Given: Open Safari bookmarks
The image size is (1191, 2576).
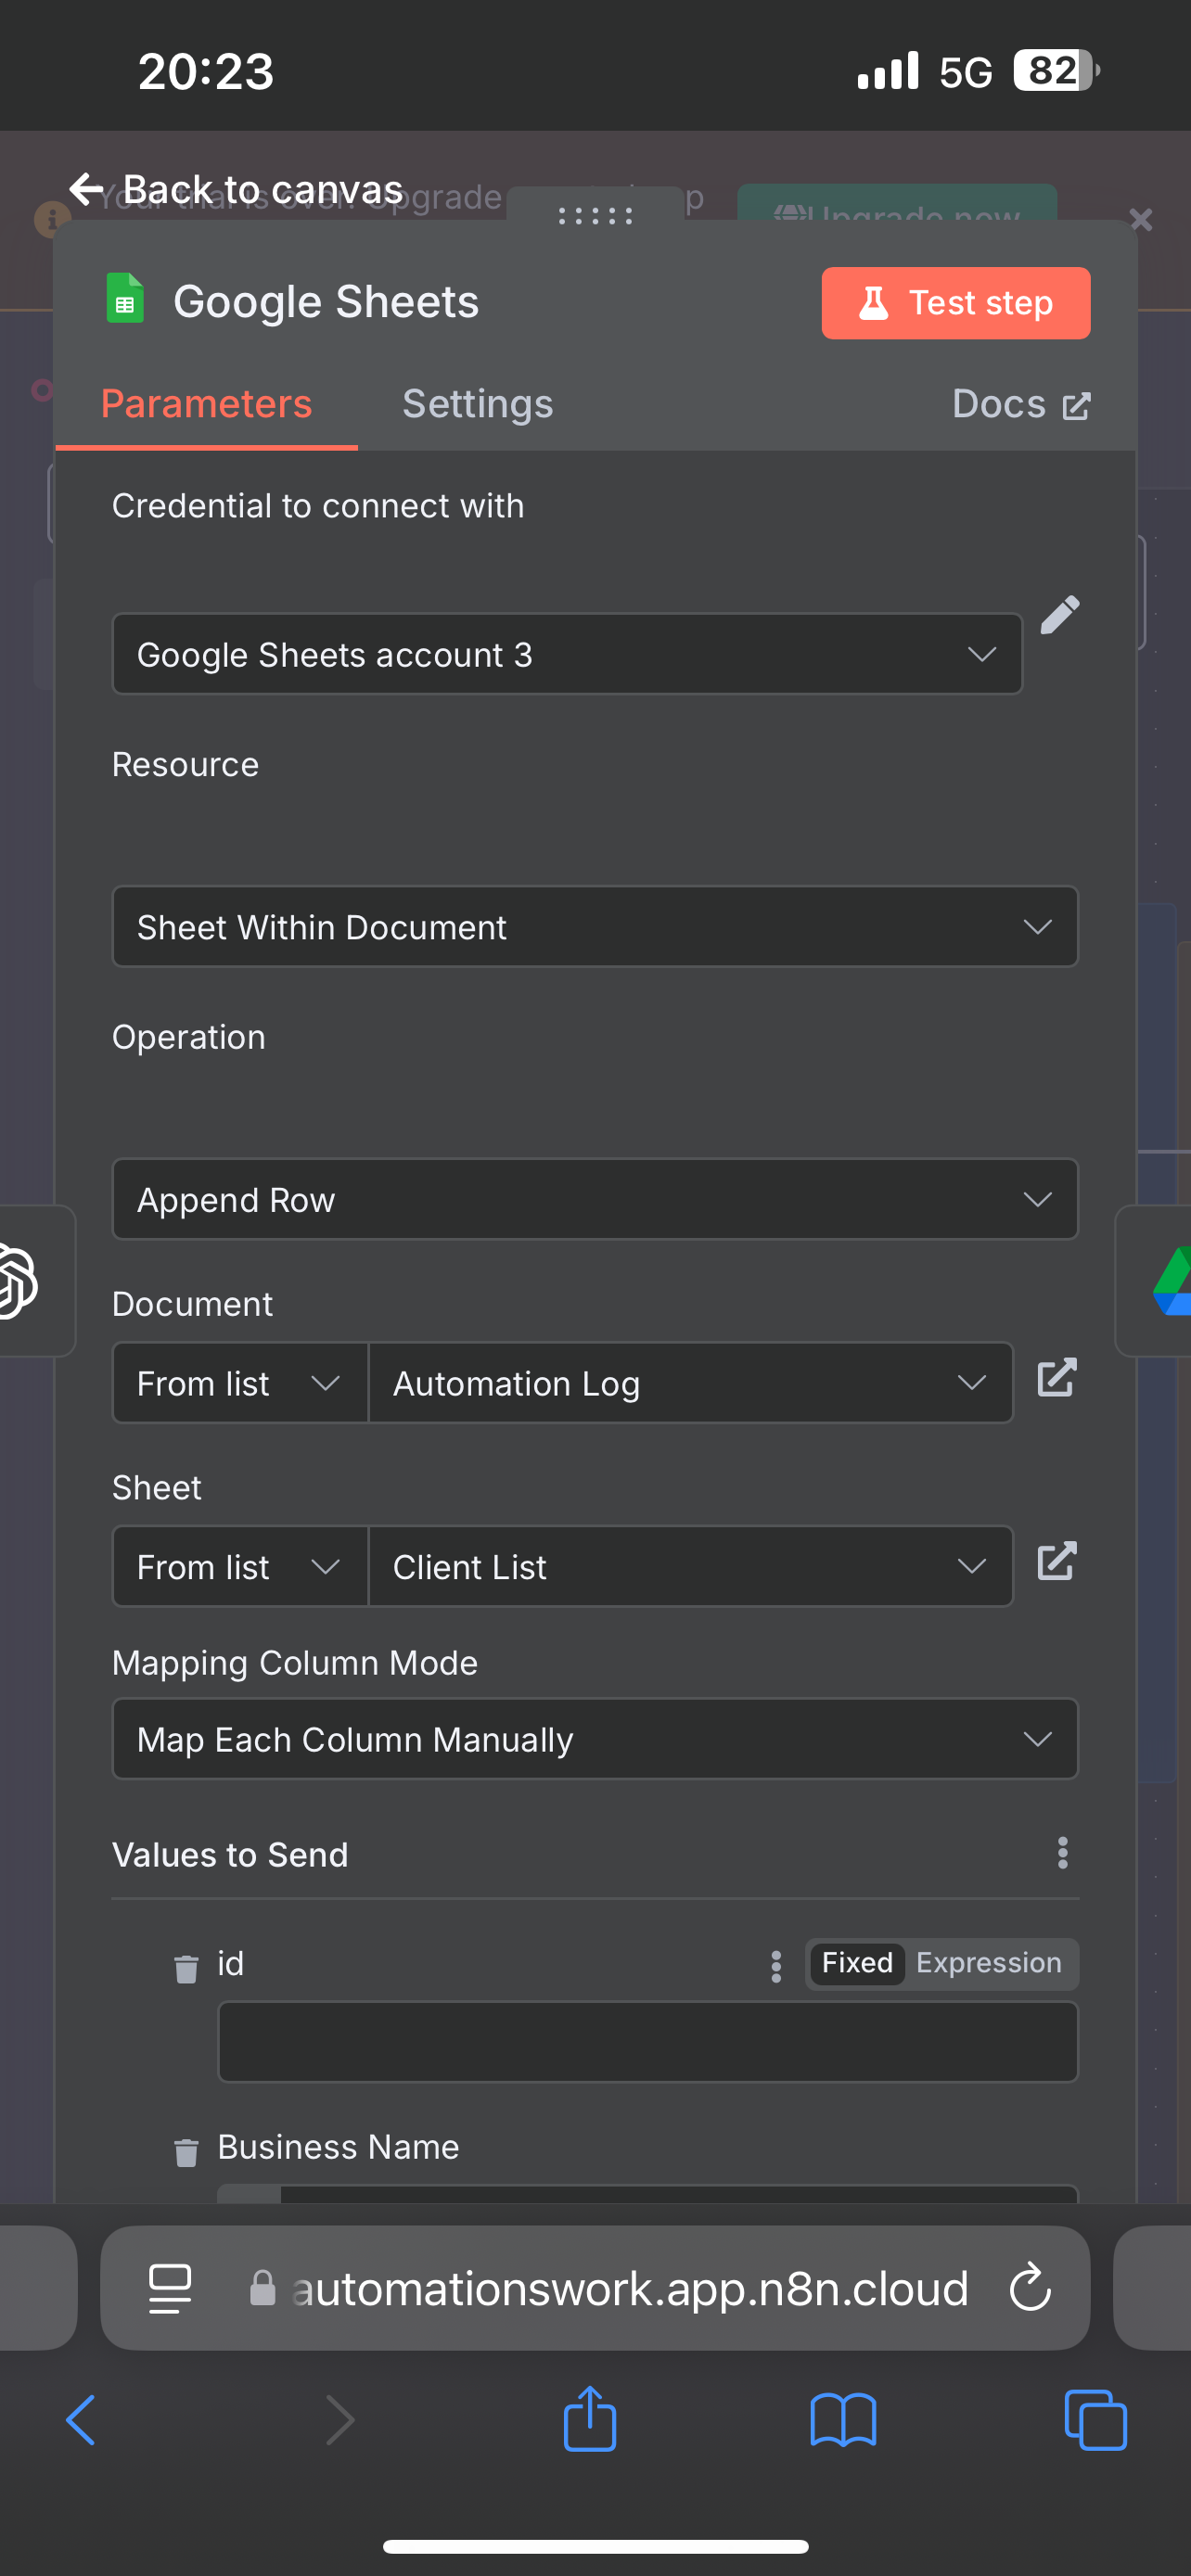Looking at the screenshot, I should pyautogui.click(x=843, y=2421).
